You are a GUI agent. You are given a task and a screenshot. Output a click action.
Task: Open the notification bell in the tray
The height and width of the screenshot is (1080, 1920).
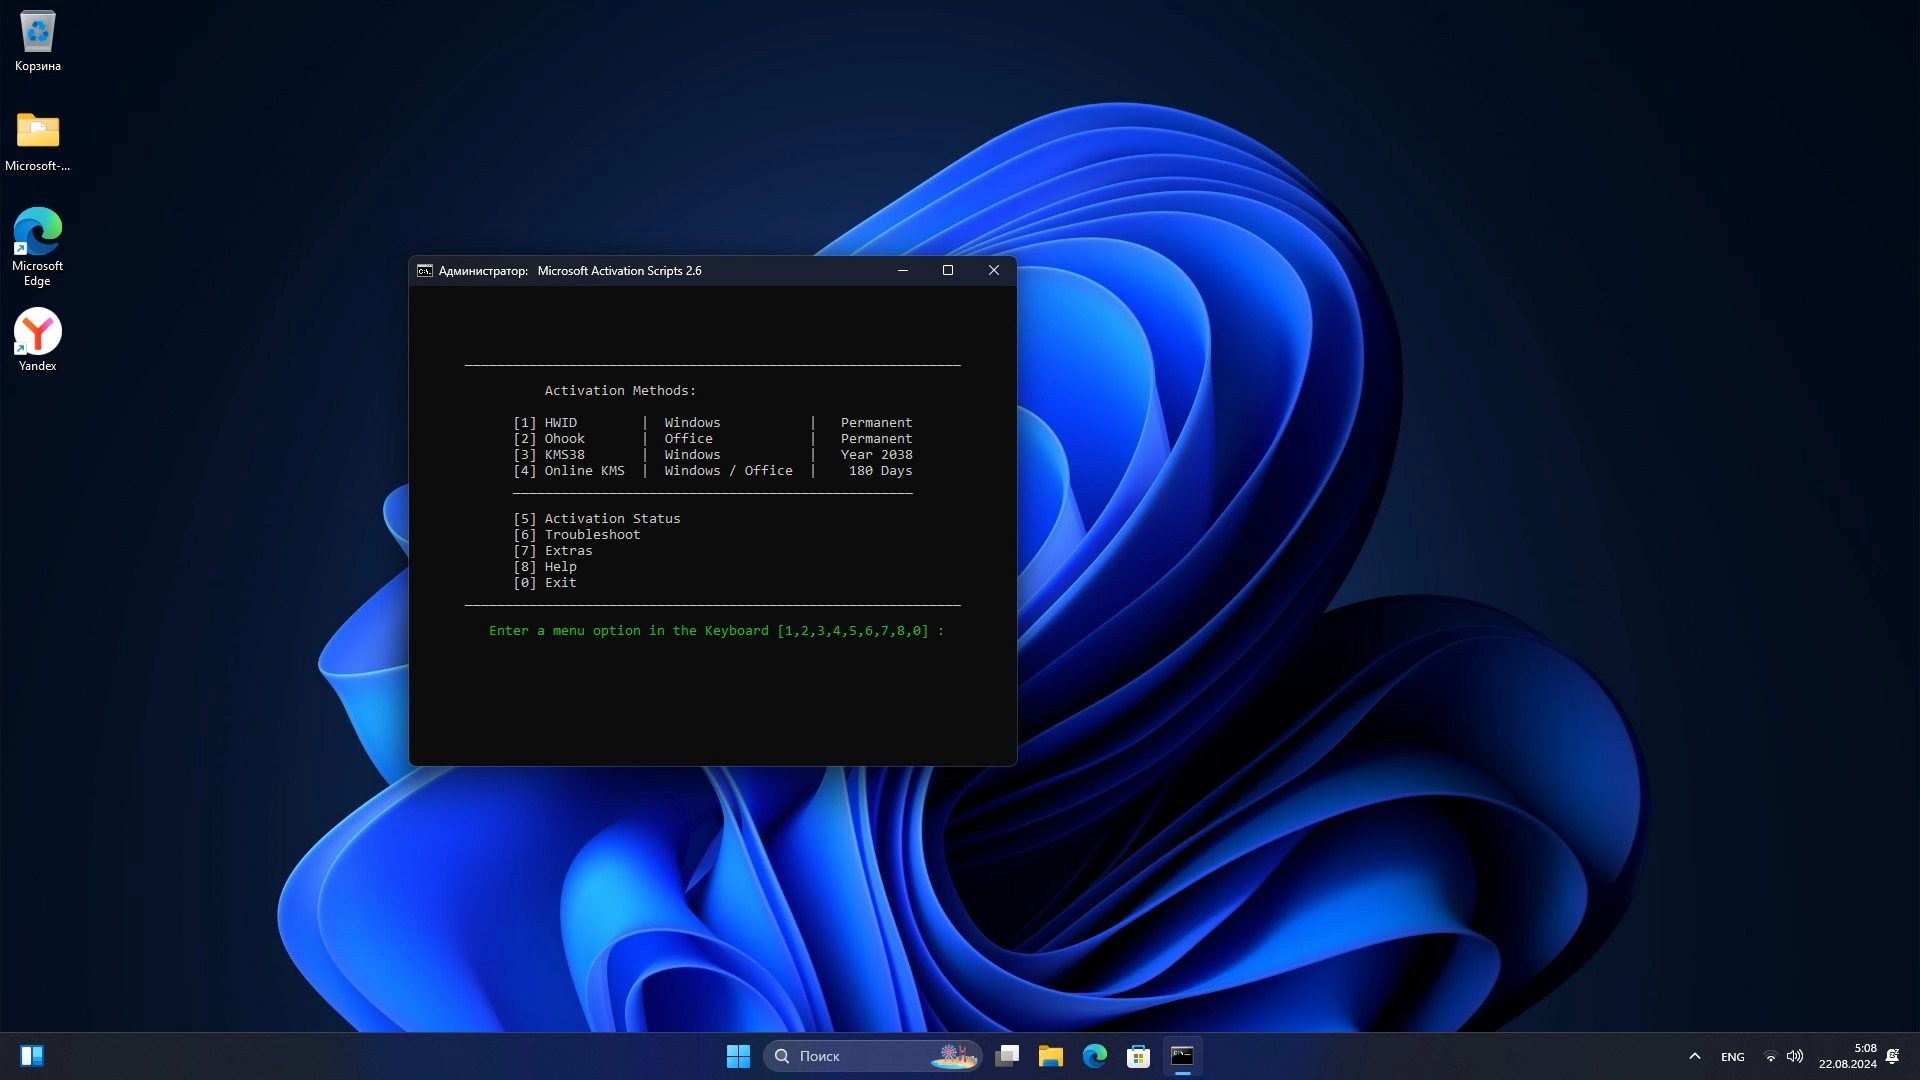[x=1892, y=1056]
